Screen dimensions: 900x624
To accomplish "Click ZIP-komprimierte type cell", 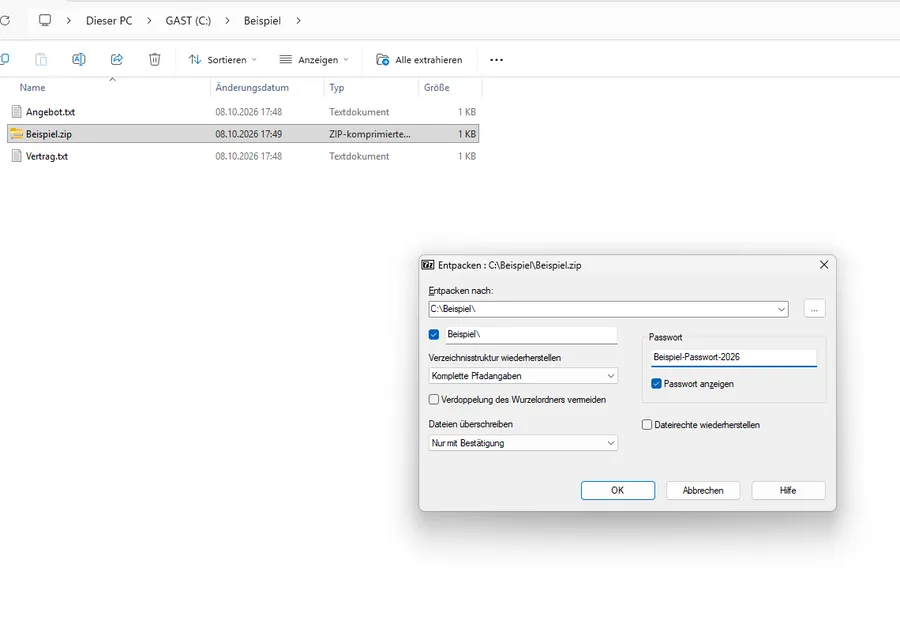I will pyautogui.click(x=370, y=134).
